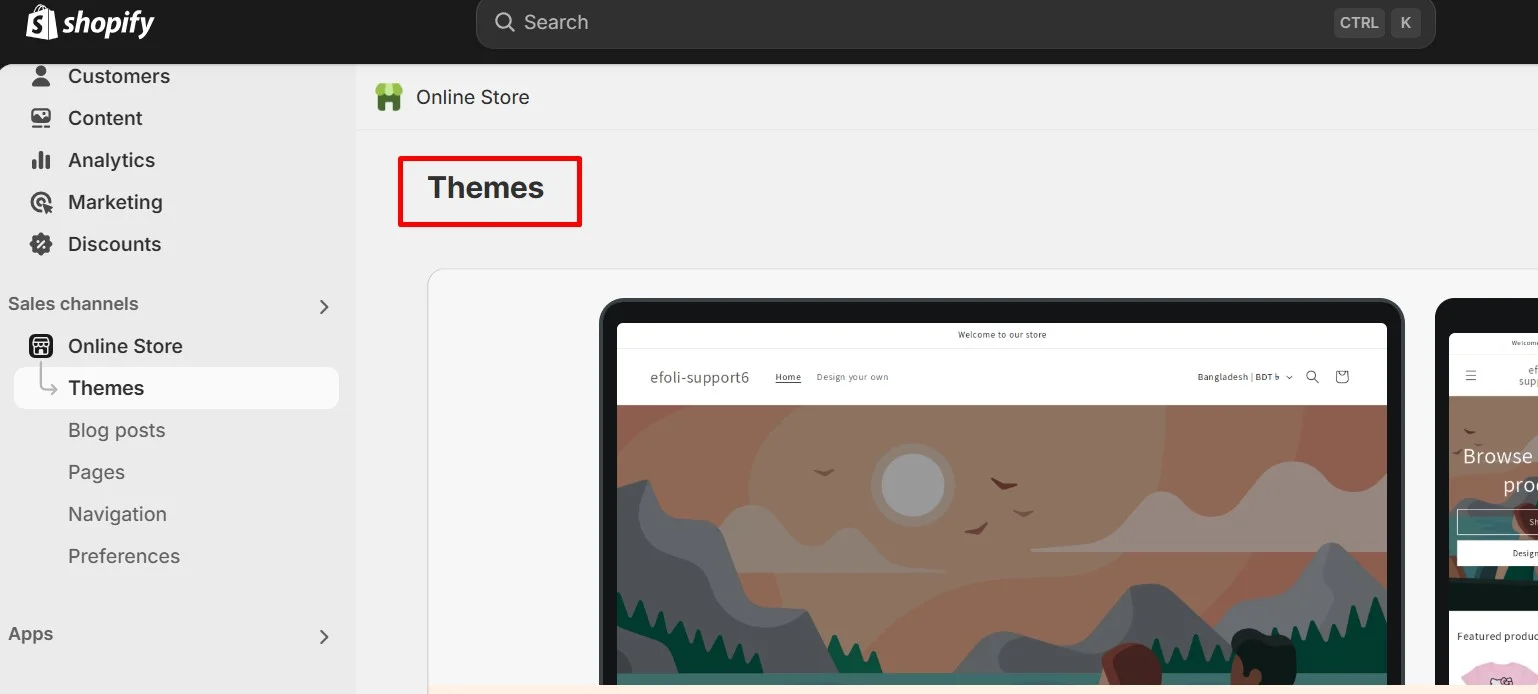
Task: Select Themes in the sidebar
Action: 176,388
